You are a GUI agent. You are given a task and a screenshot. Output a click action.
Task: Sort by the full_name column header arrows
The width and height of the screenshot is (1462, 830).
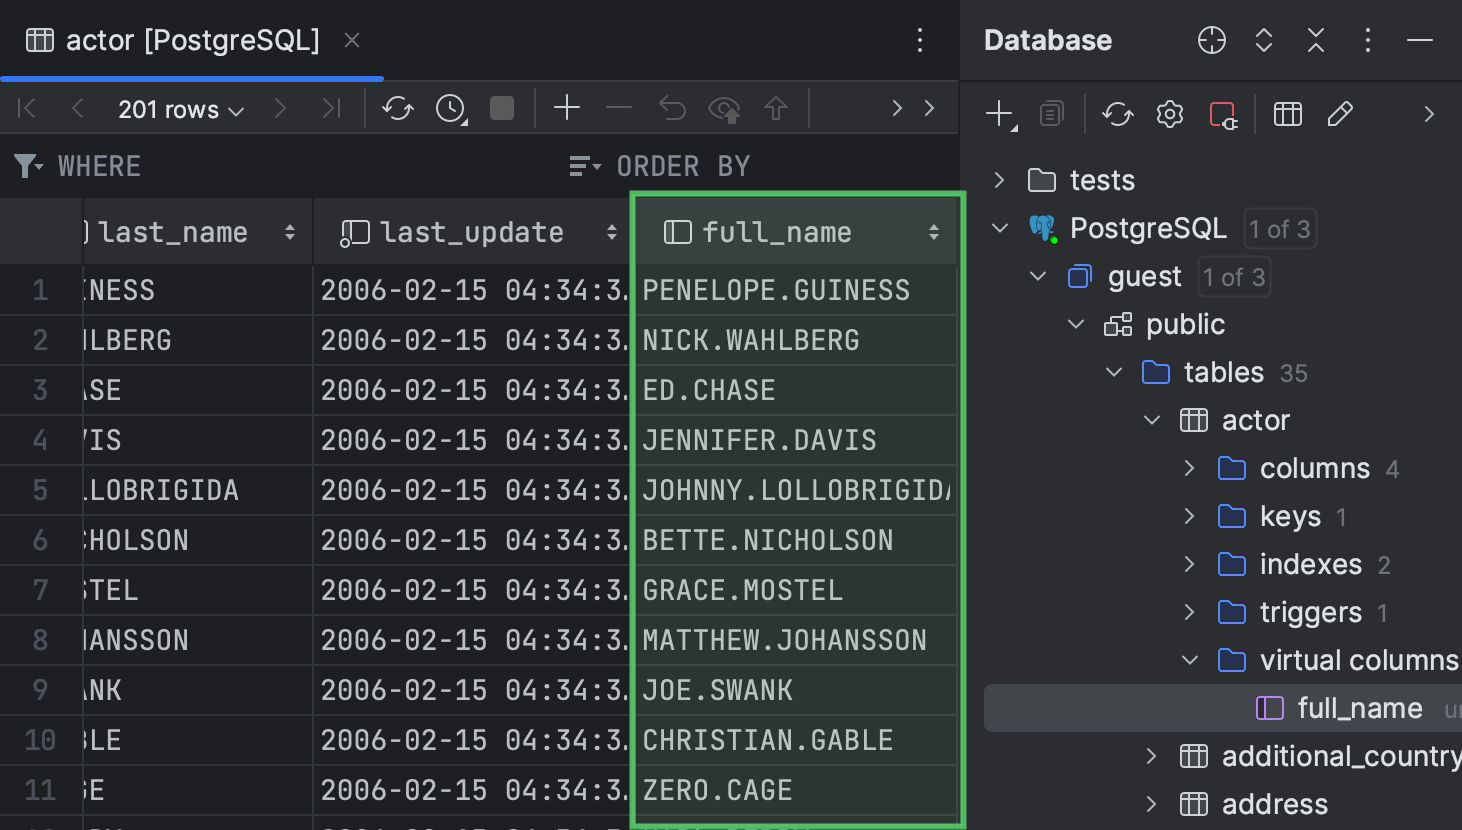click(934, 231)
